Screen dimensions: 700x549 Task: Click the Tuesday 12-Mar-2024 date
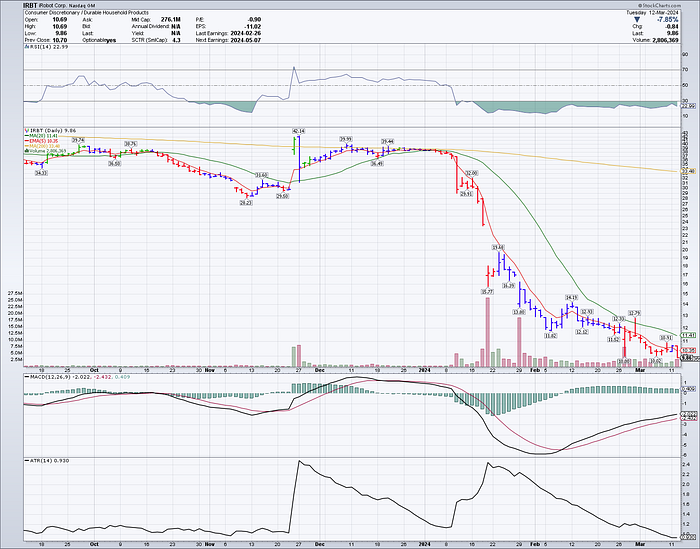[652, 12]
